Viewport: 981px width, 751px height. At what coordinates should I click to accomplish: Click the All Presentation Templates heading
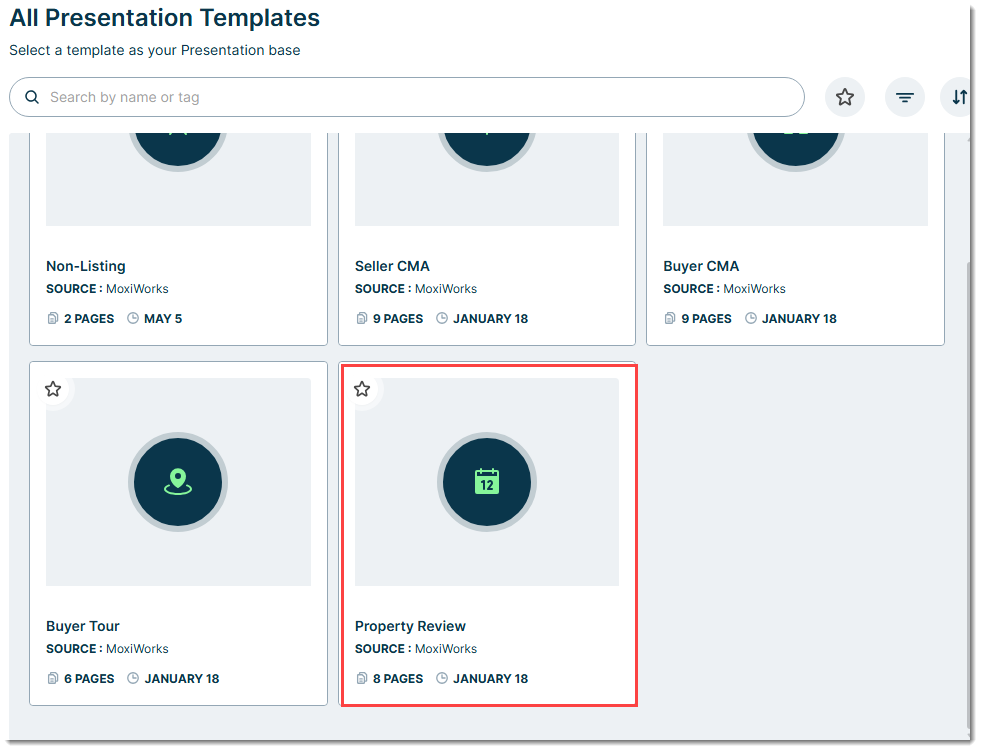pyautogui.click(x=165, y=18)
